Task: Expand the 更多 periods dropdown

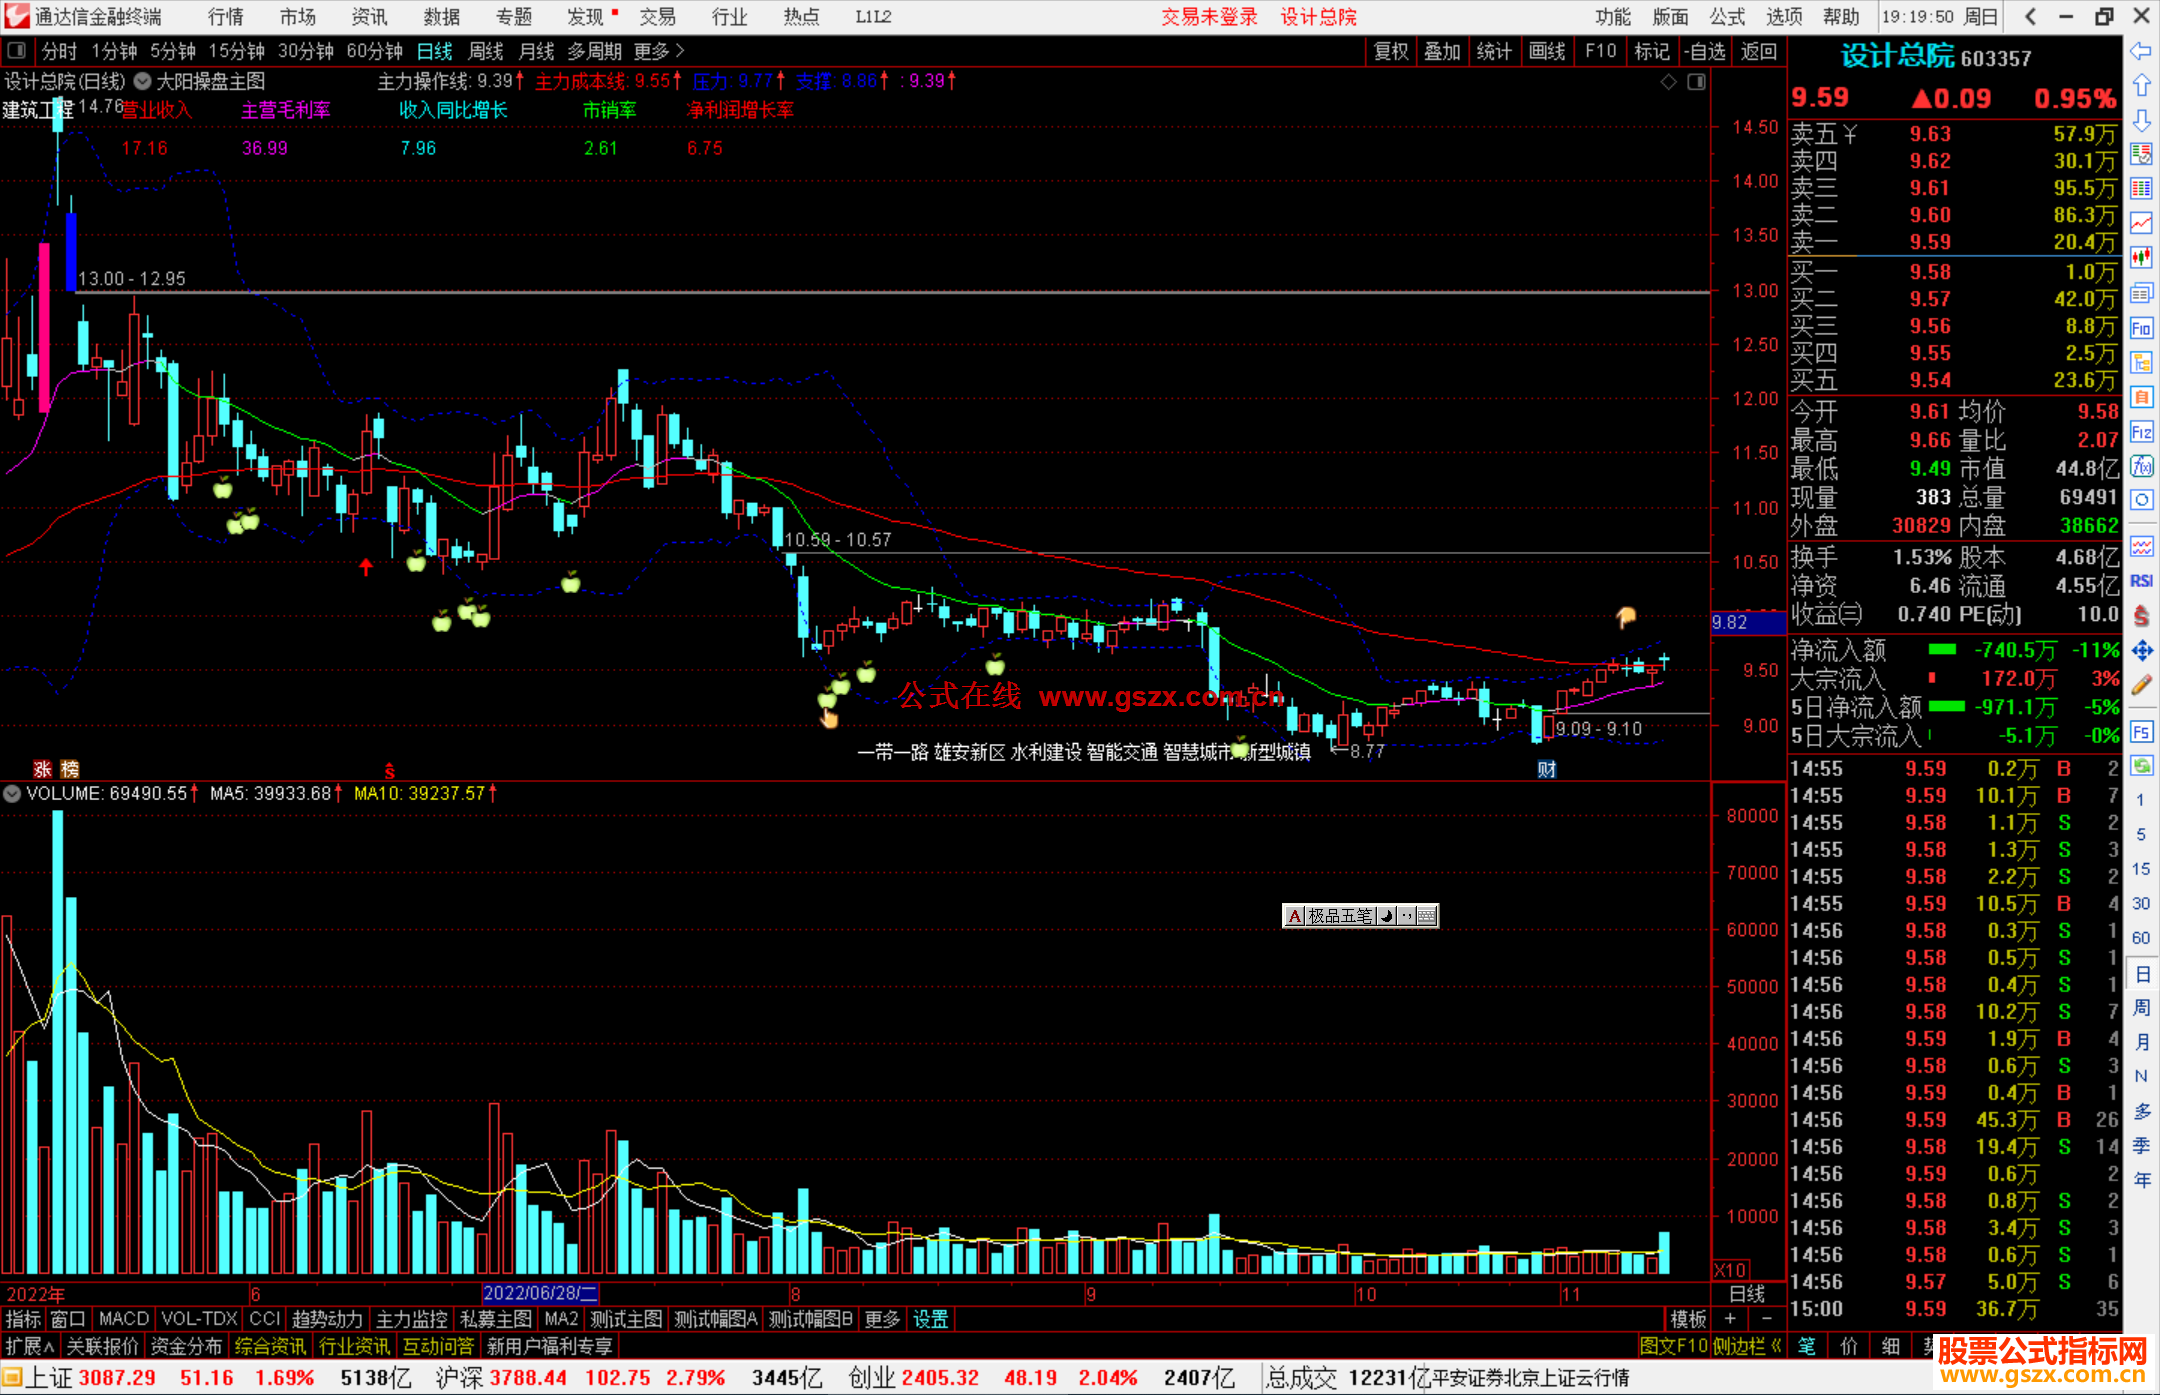Action: [658, 51]
